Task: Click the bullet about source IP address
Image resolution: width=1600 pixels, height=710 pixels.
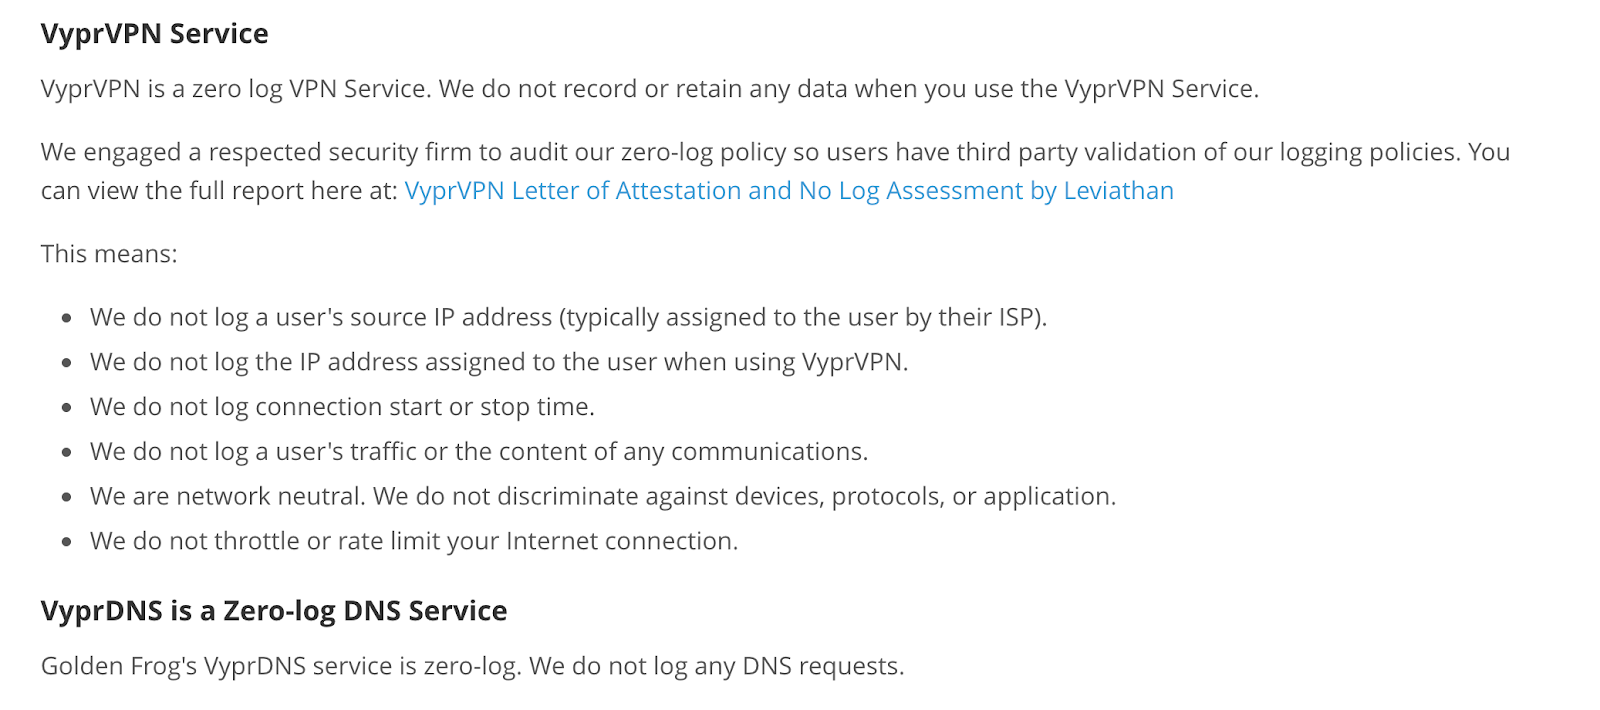Action: [568, 317]
